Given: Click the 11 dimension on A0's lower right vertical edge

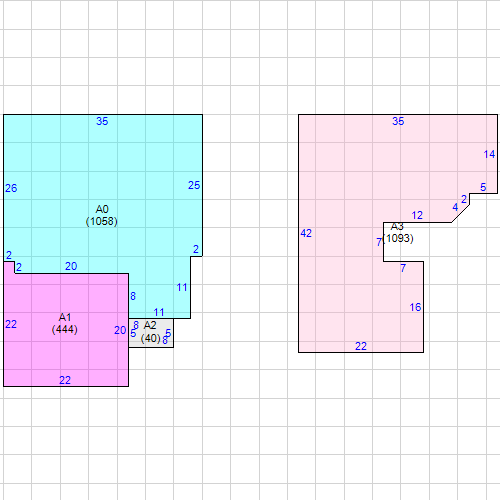Looking at the screenshot, I should point(182,287).
